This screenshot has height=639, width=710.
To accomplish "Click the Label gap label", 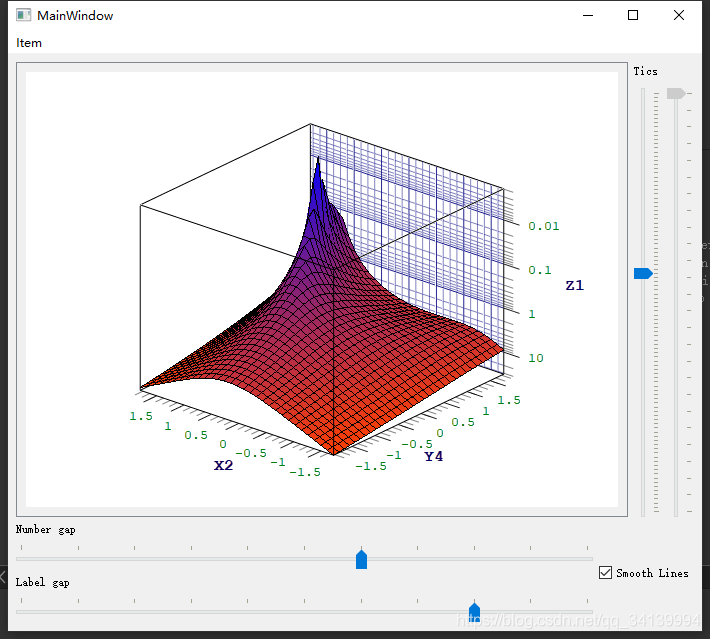I will pos(42,582).
